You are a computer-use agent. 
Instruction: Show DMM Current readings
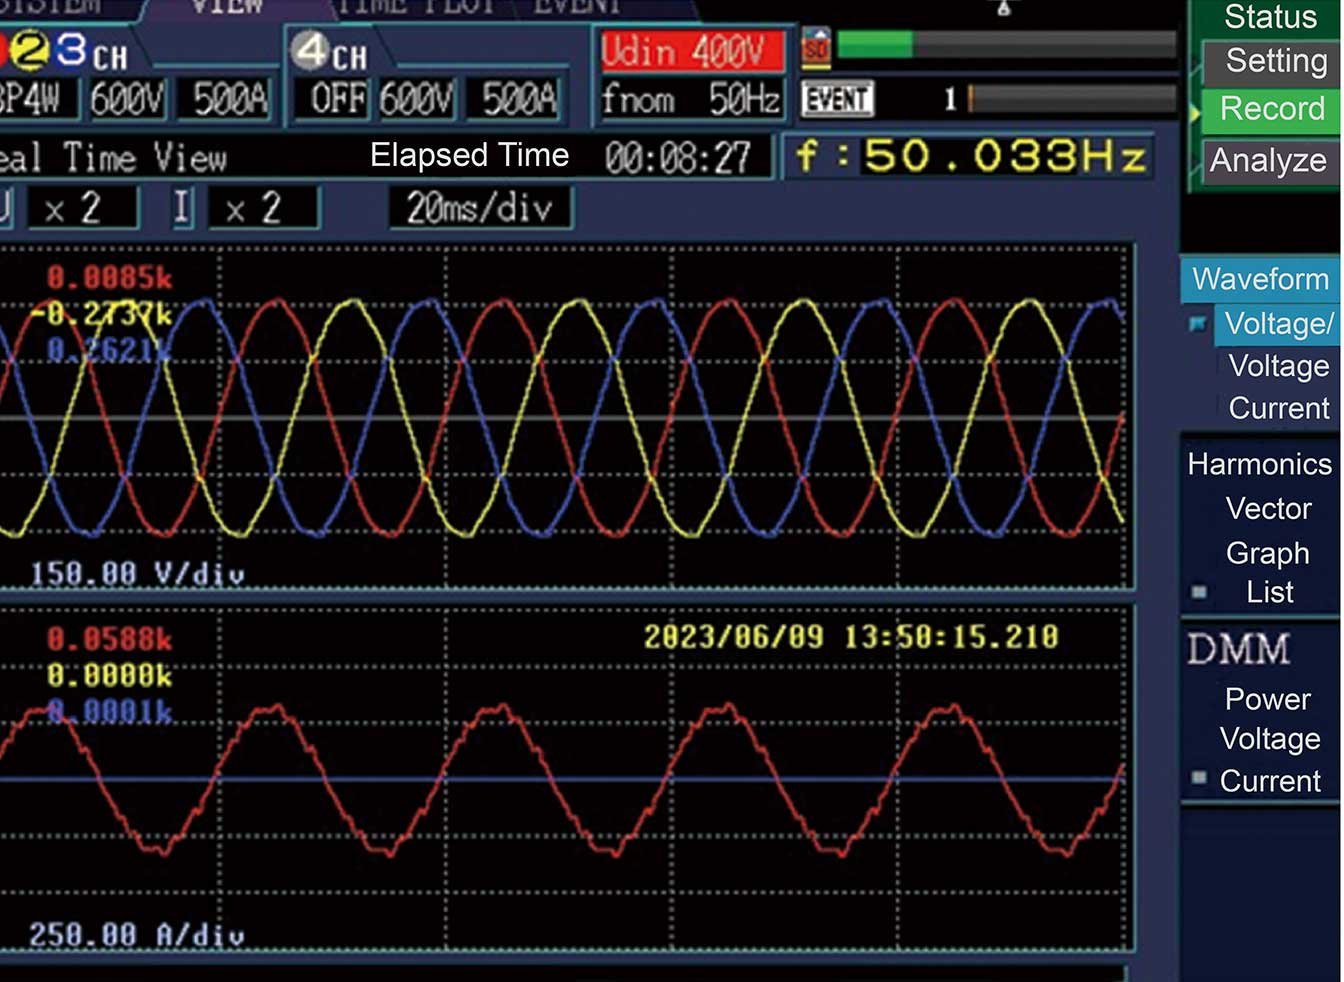point(1270,781)
